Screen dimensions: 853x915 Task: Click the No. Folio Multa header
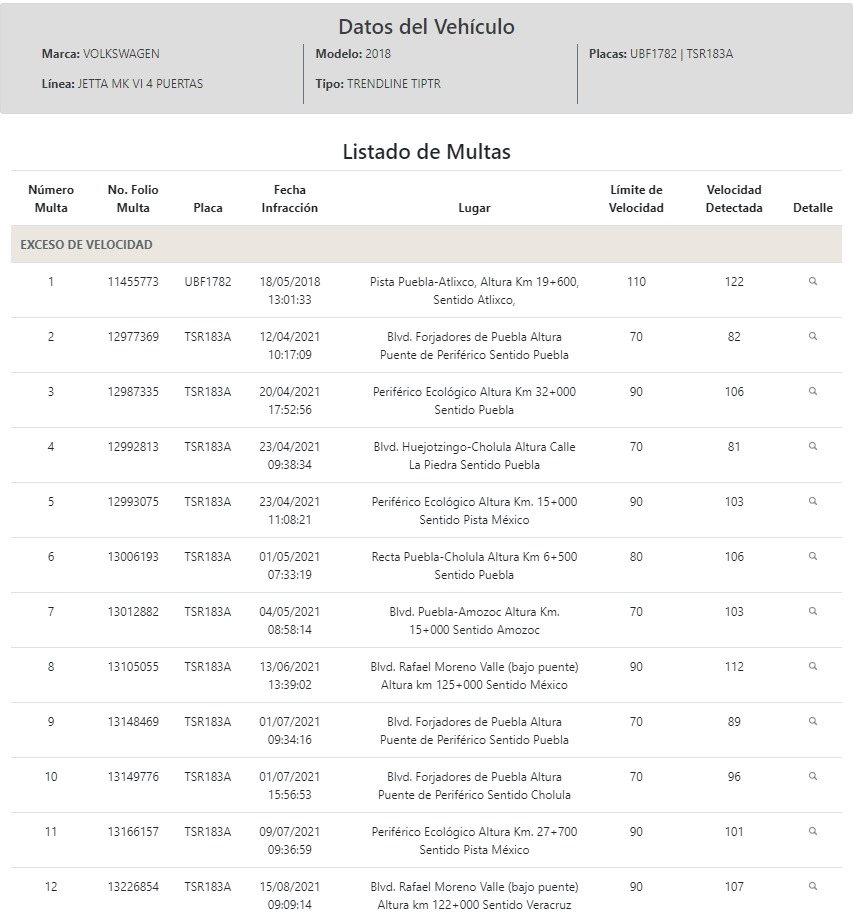133,198
